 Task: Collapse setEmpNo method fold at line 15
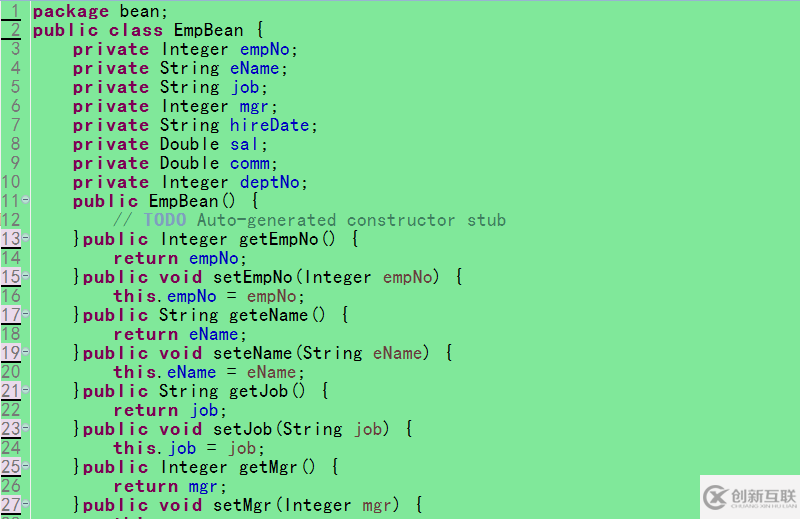26,276
